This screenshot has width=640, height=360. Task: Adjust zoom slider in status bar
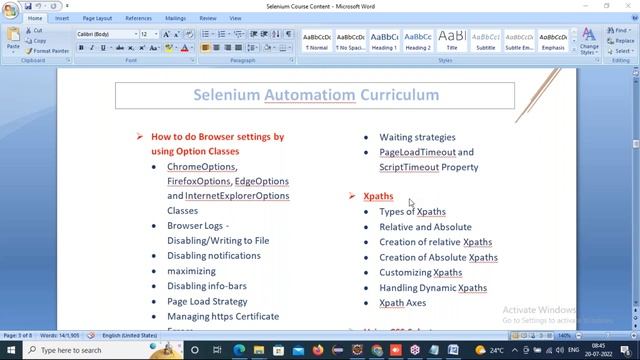(607, 336)
